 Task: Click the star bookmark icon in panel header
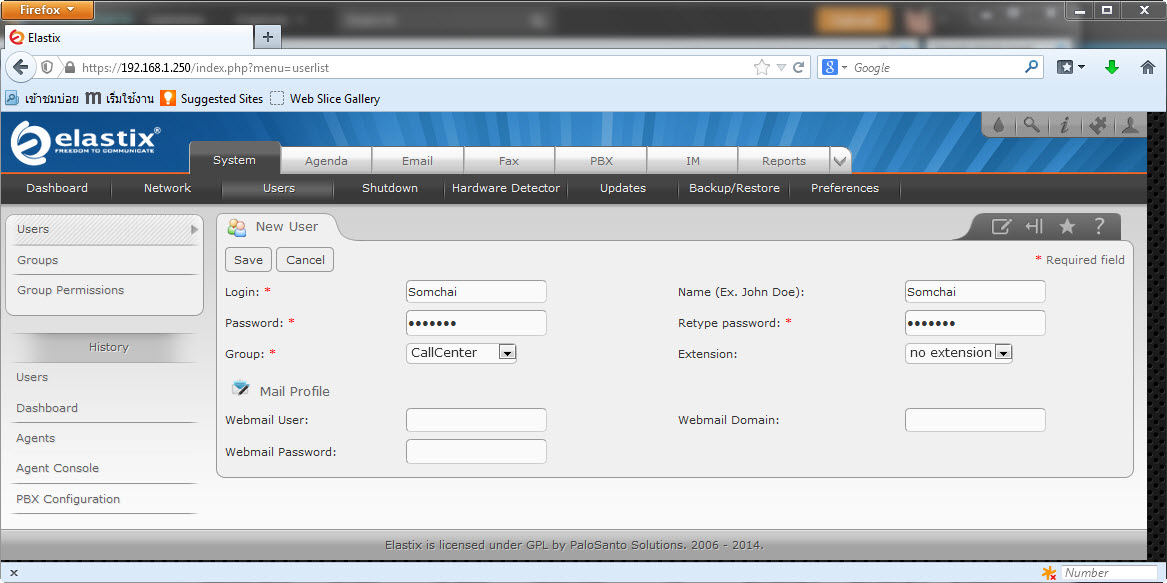(1067, 227)
